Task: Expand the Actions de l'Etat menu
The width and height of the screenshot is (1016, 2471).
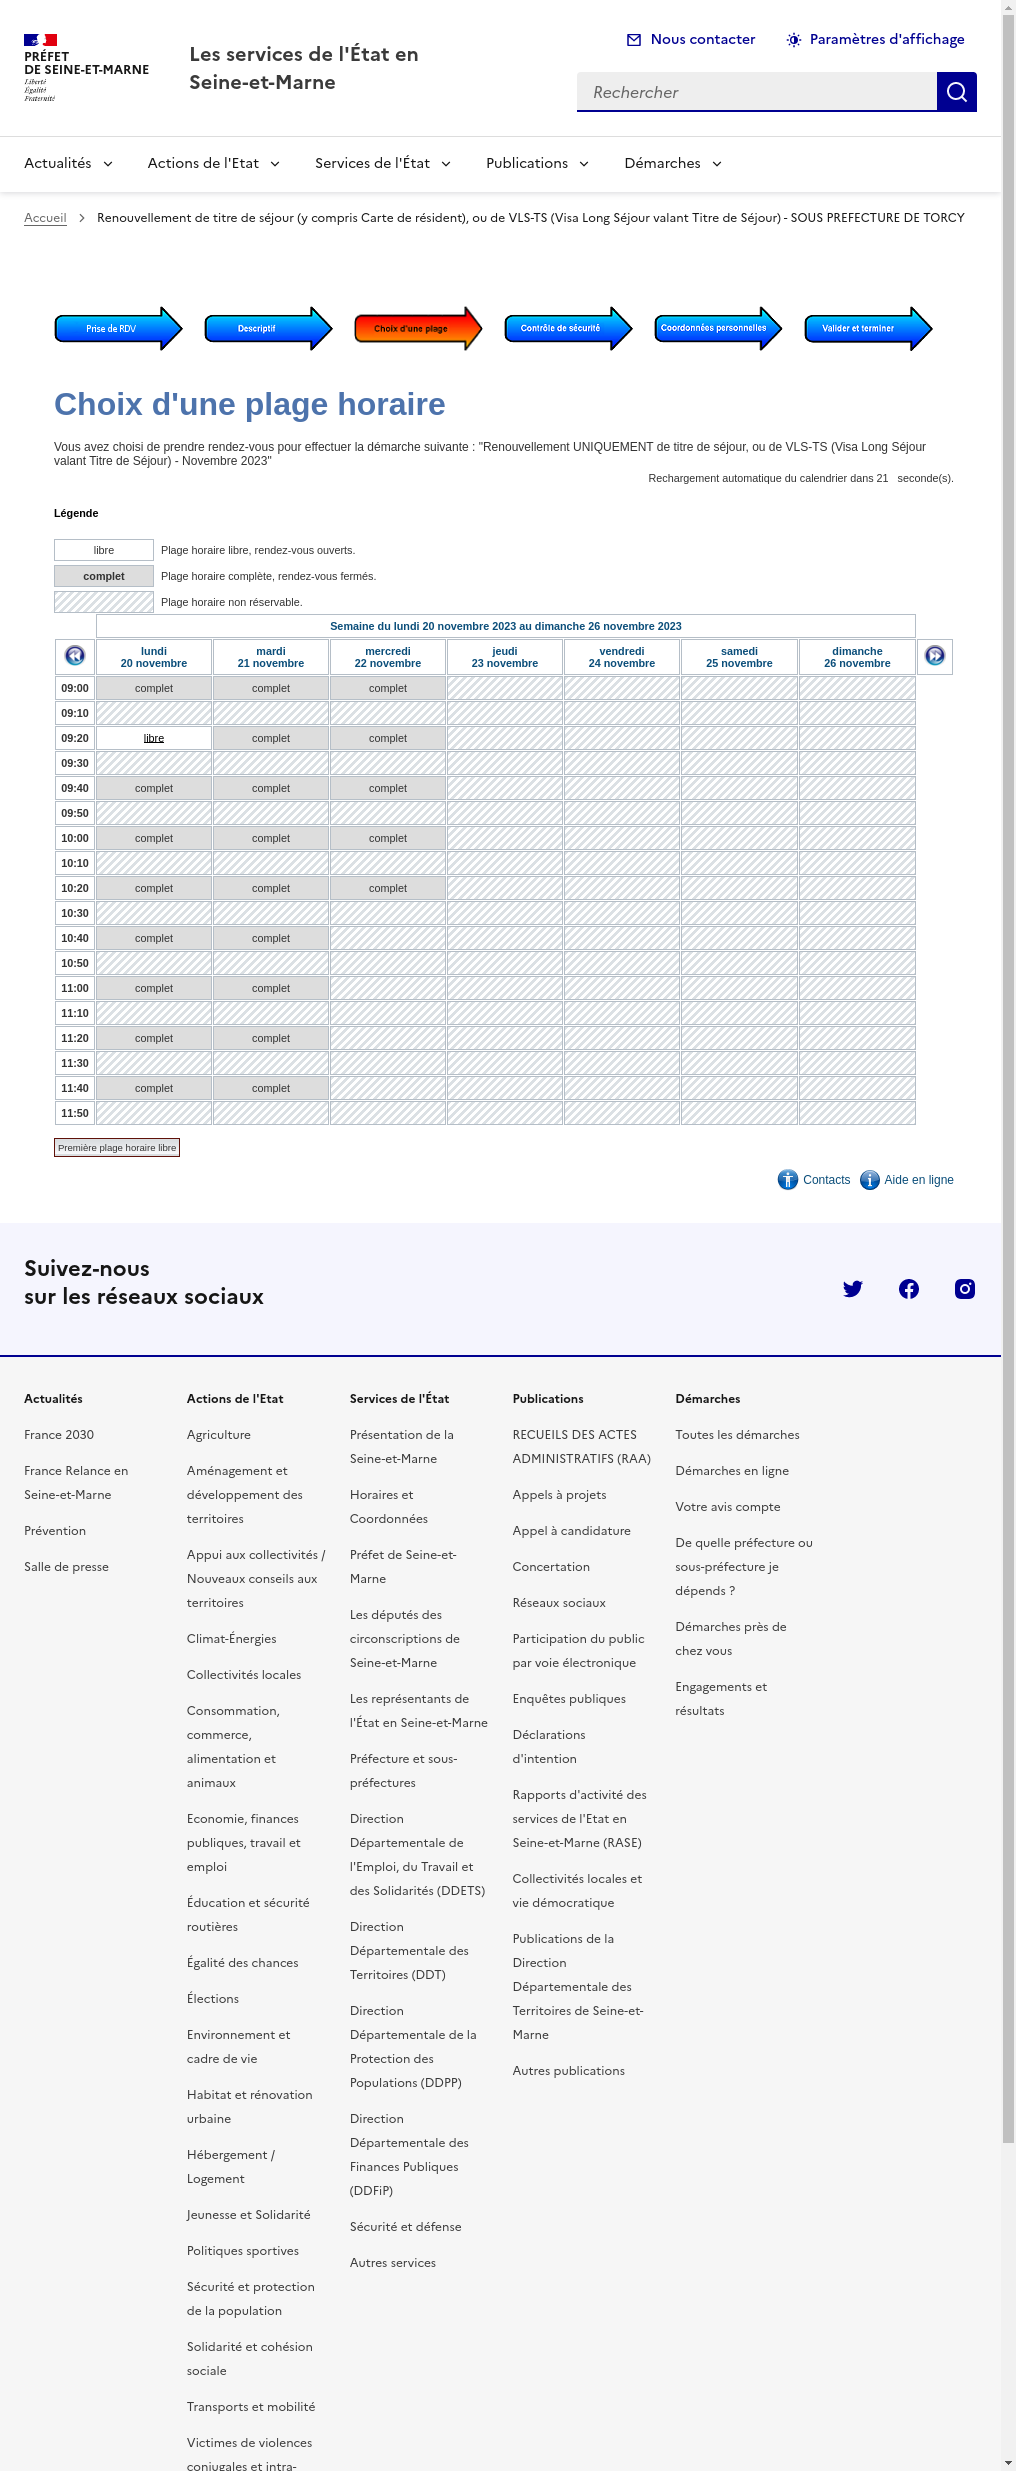Action: pos(214,163)
